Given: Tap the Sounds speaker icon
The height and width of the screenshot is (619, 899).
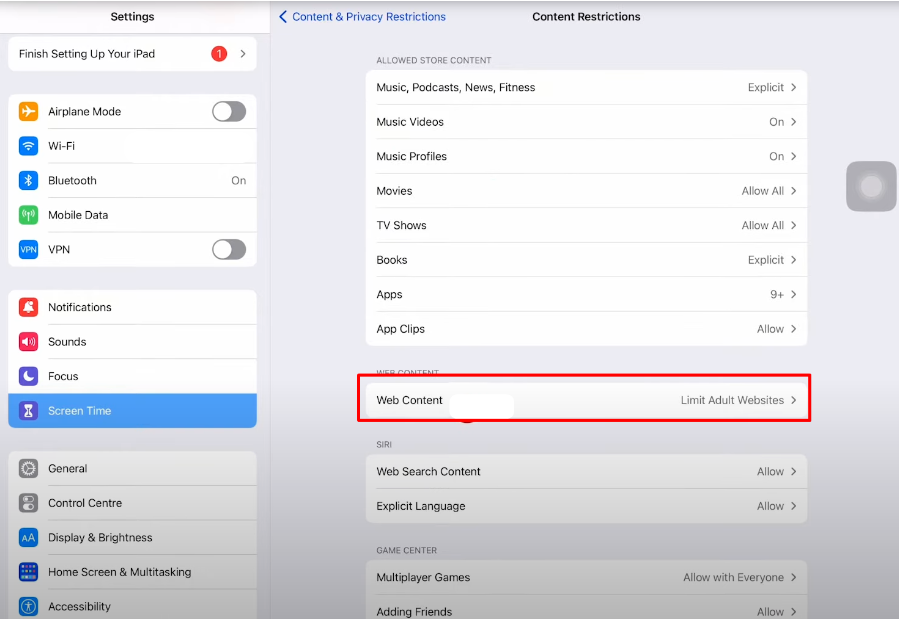Looking at the screenshot, I should pos(29,342).
